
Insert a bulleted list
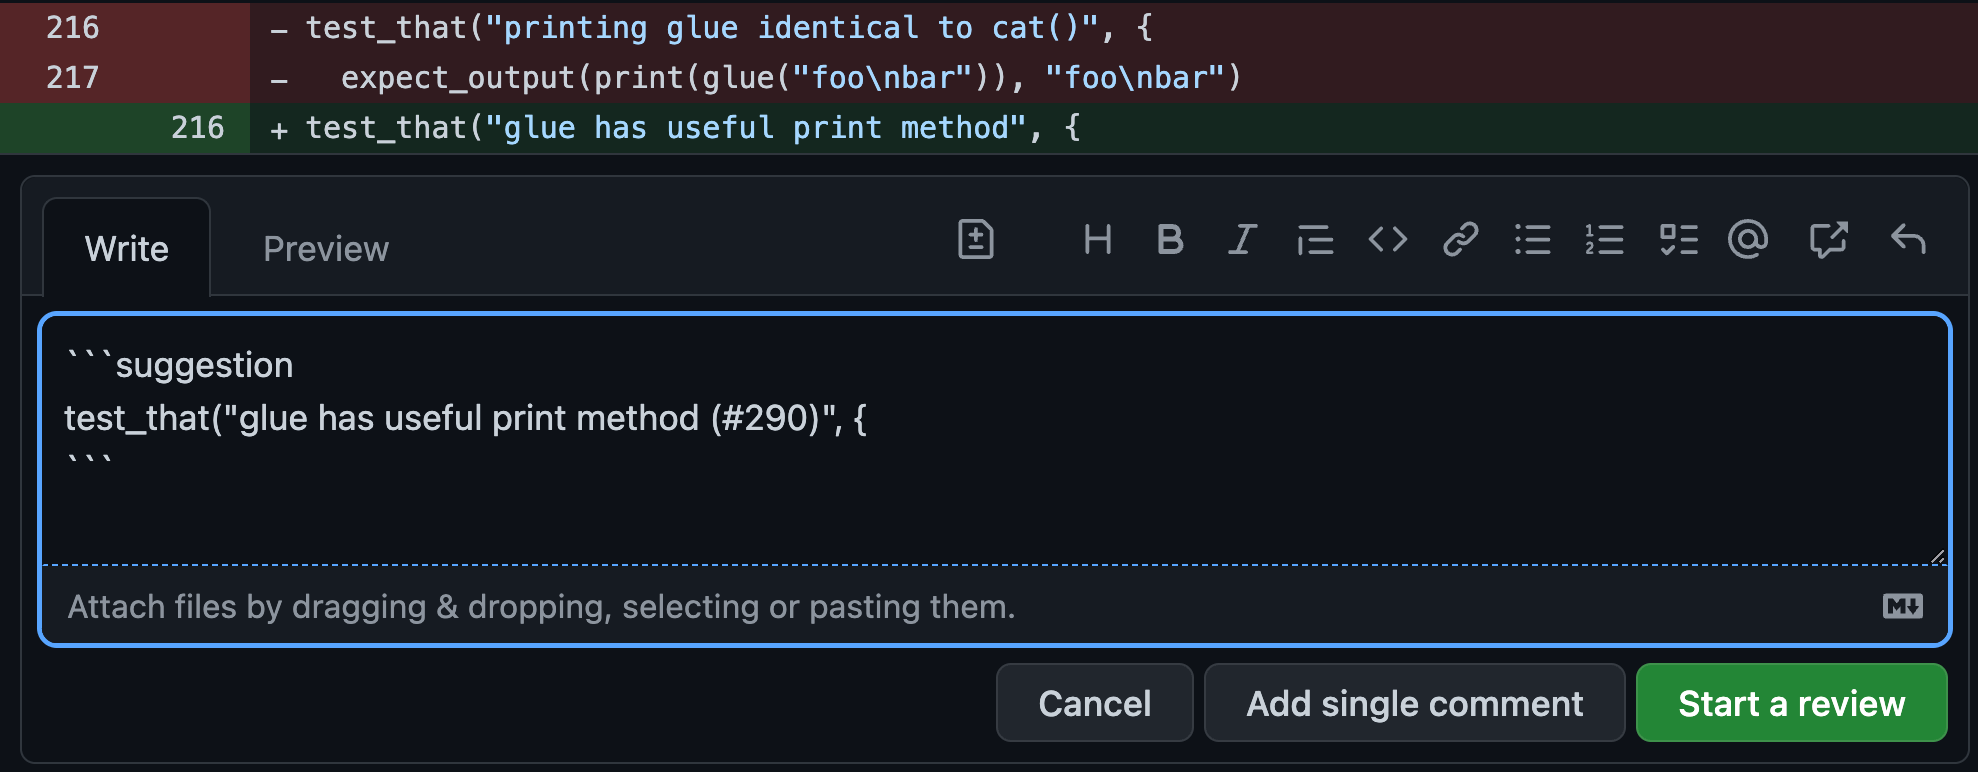click(x=1532, y=240)
